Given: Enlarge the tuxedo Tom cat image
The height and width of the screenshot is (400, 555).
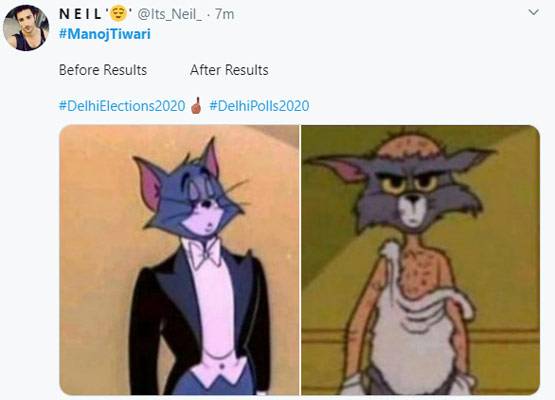Looking at the screenshot, I should (179, 260).
